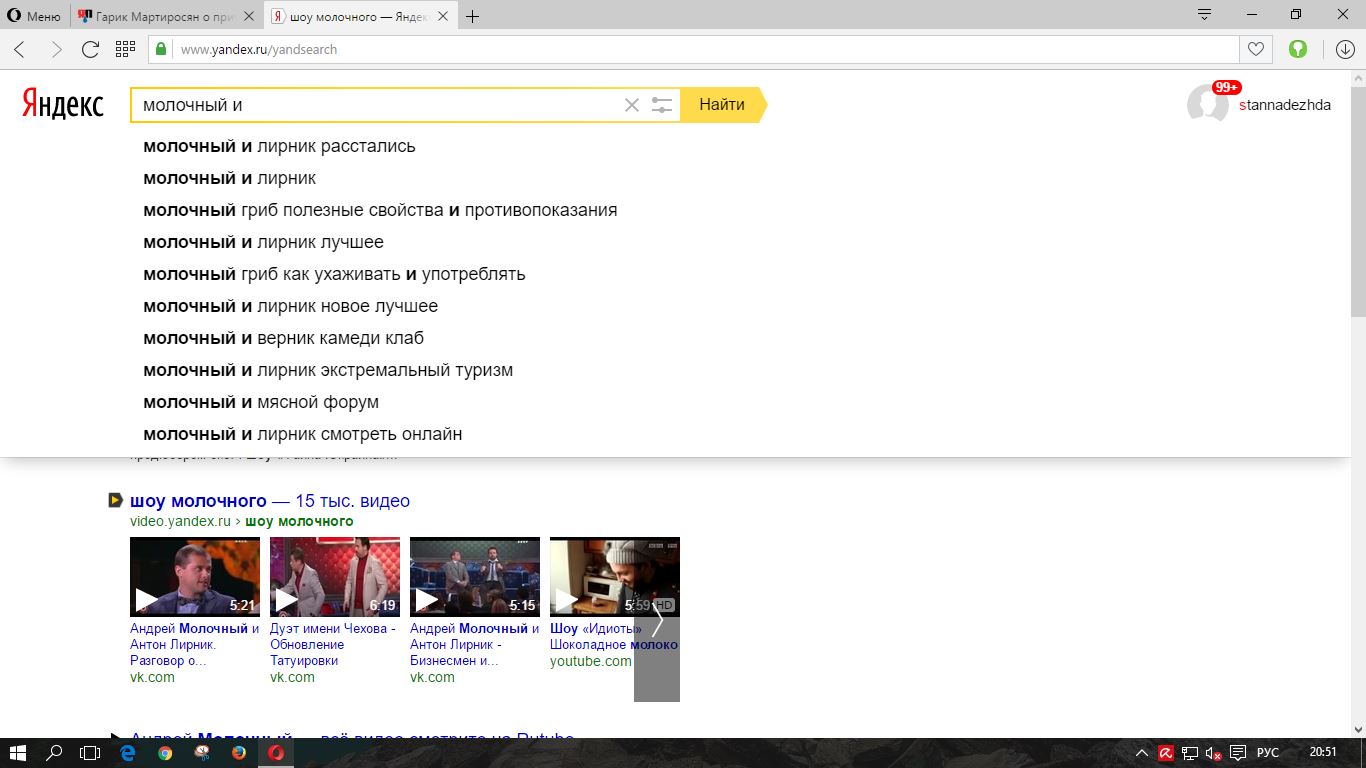The height and width of the screenshot is (768, 1366).
Task: Open the advanced search settings icon
Action: pyautogui.click(x=661, y=105)
